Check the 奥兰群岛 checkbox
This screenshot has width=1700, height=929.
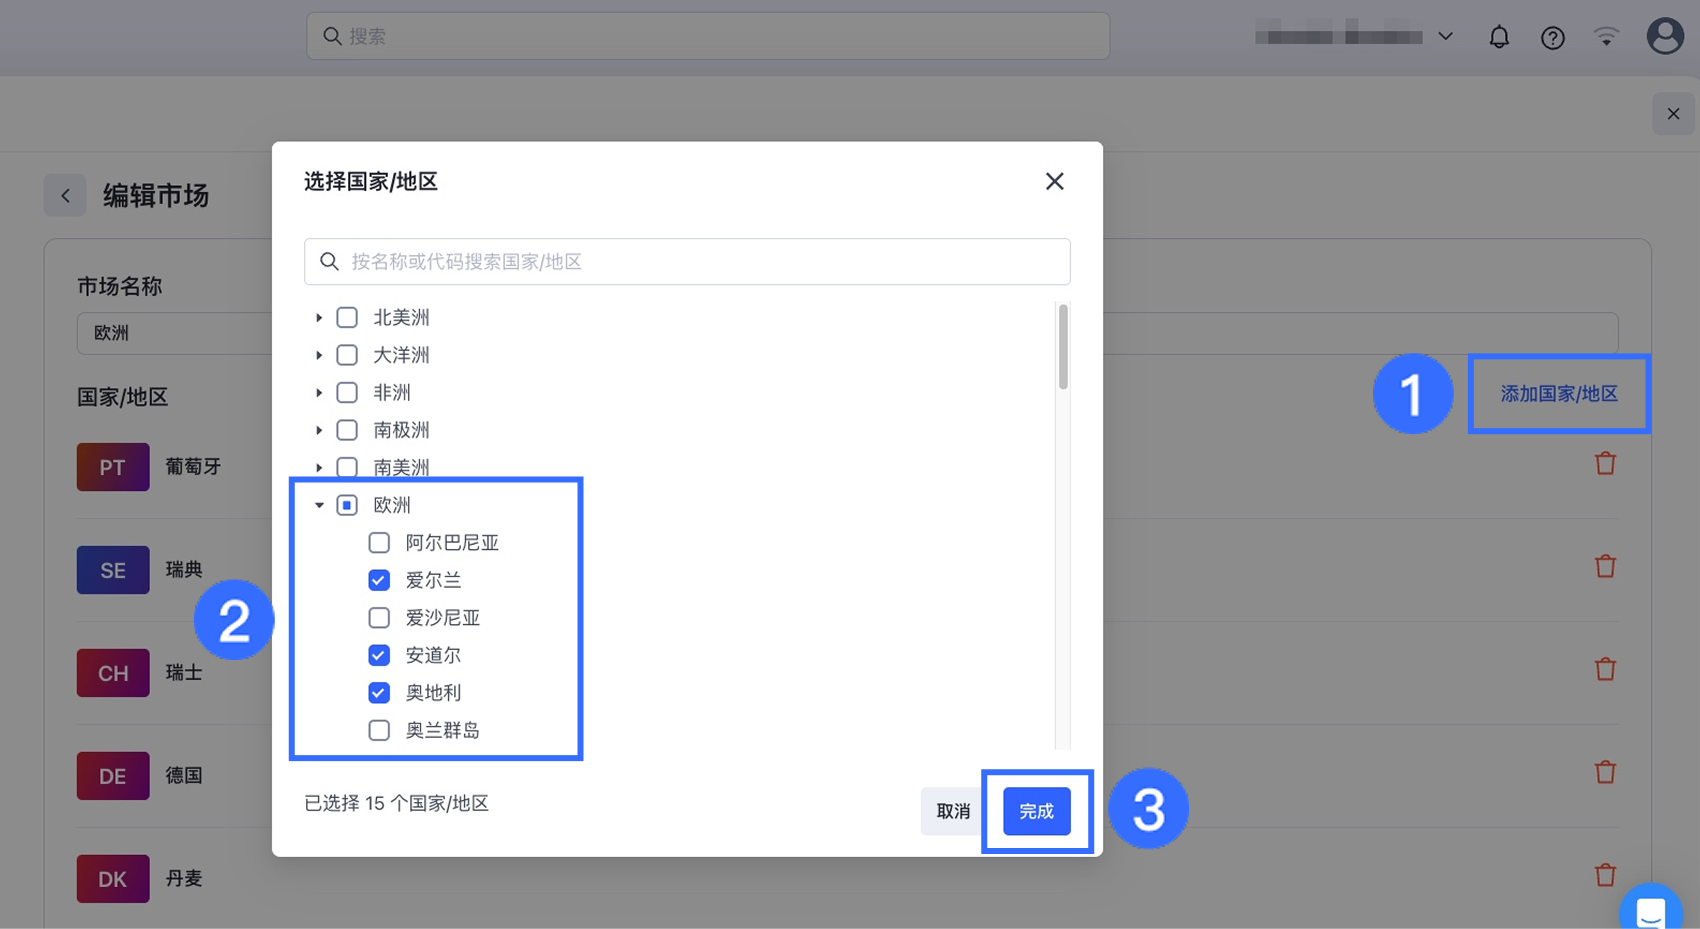[x=379, y=730]
